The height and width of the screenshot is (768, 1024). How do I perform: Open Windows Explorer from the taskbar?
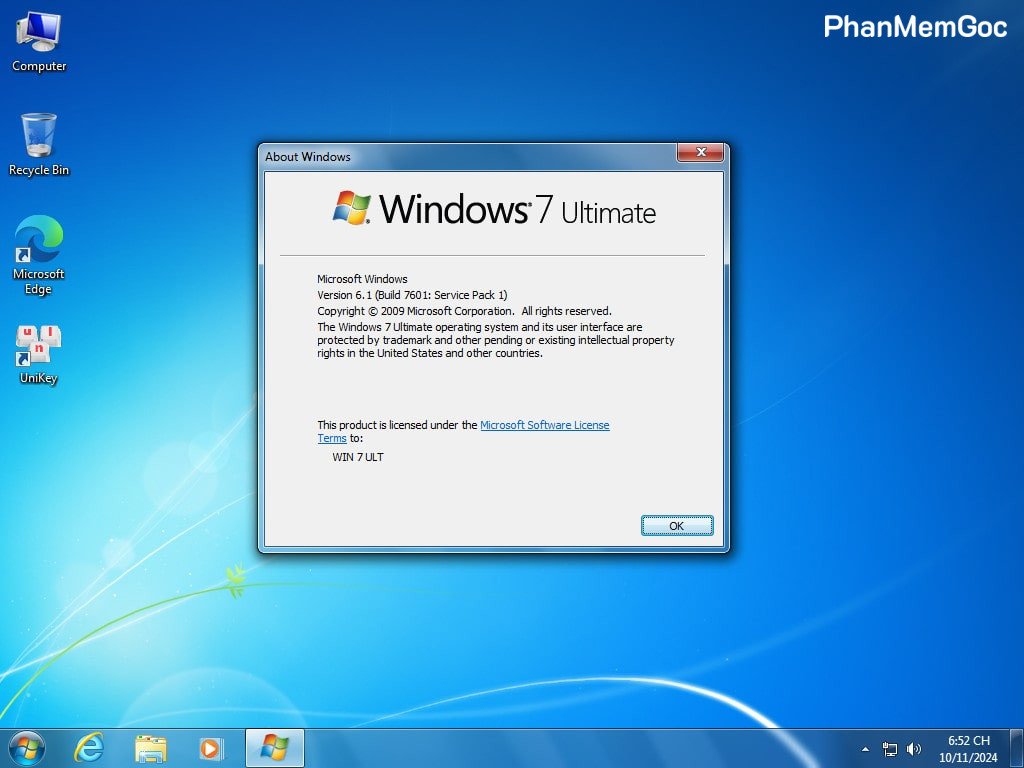coord(151,748)
